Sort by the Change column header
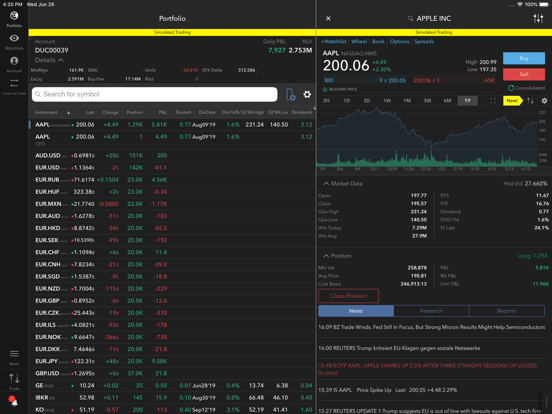Viewport: 552px width, 414px height. pyautogui.click(x=110, y=112)
